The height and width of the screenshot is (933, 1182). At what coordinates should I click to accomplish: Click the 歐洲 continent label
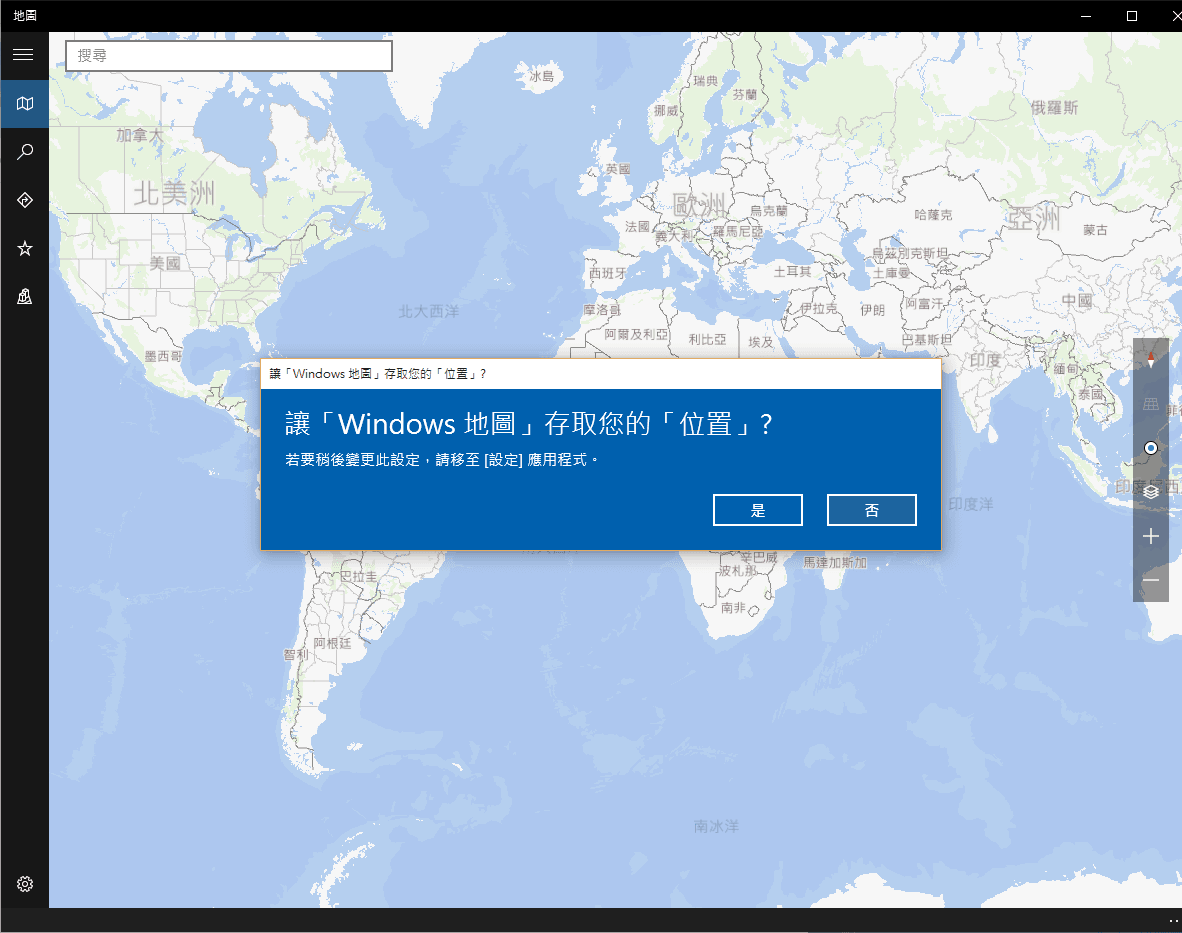(700, 204)
